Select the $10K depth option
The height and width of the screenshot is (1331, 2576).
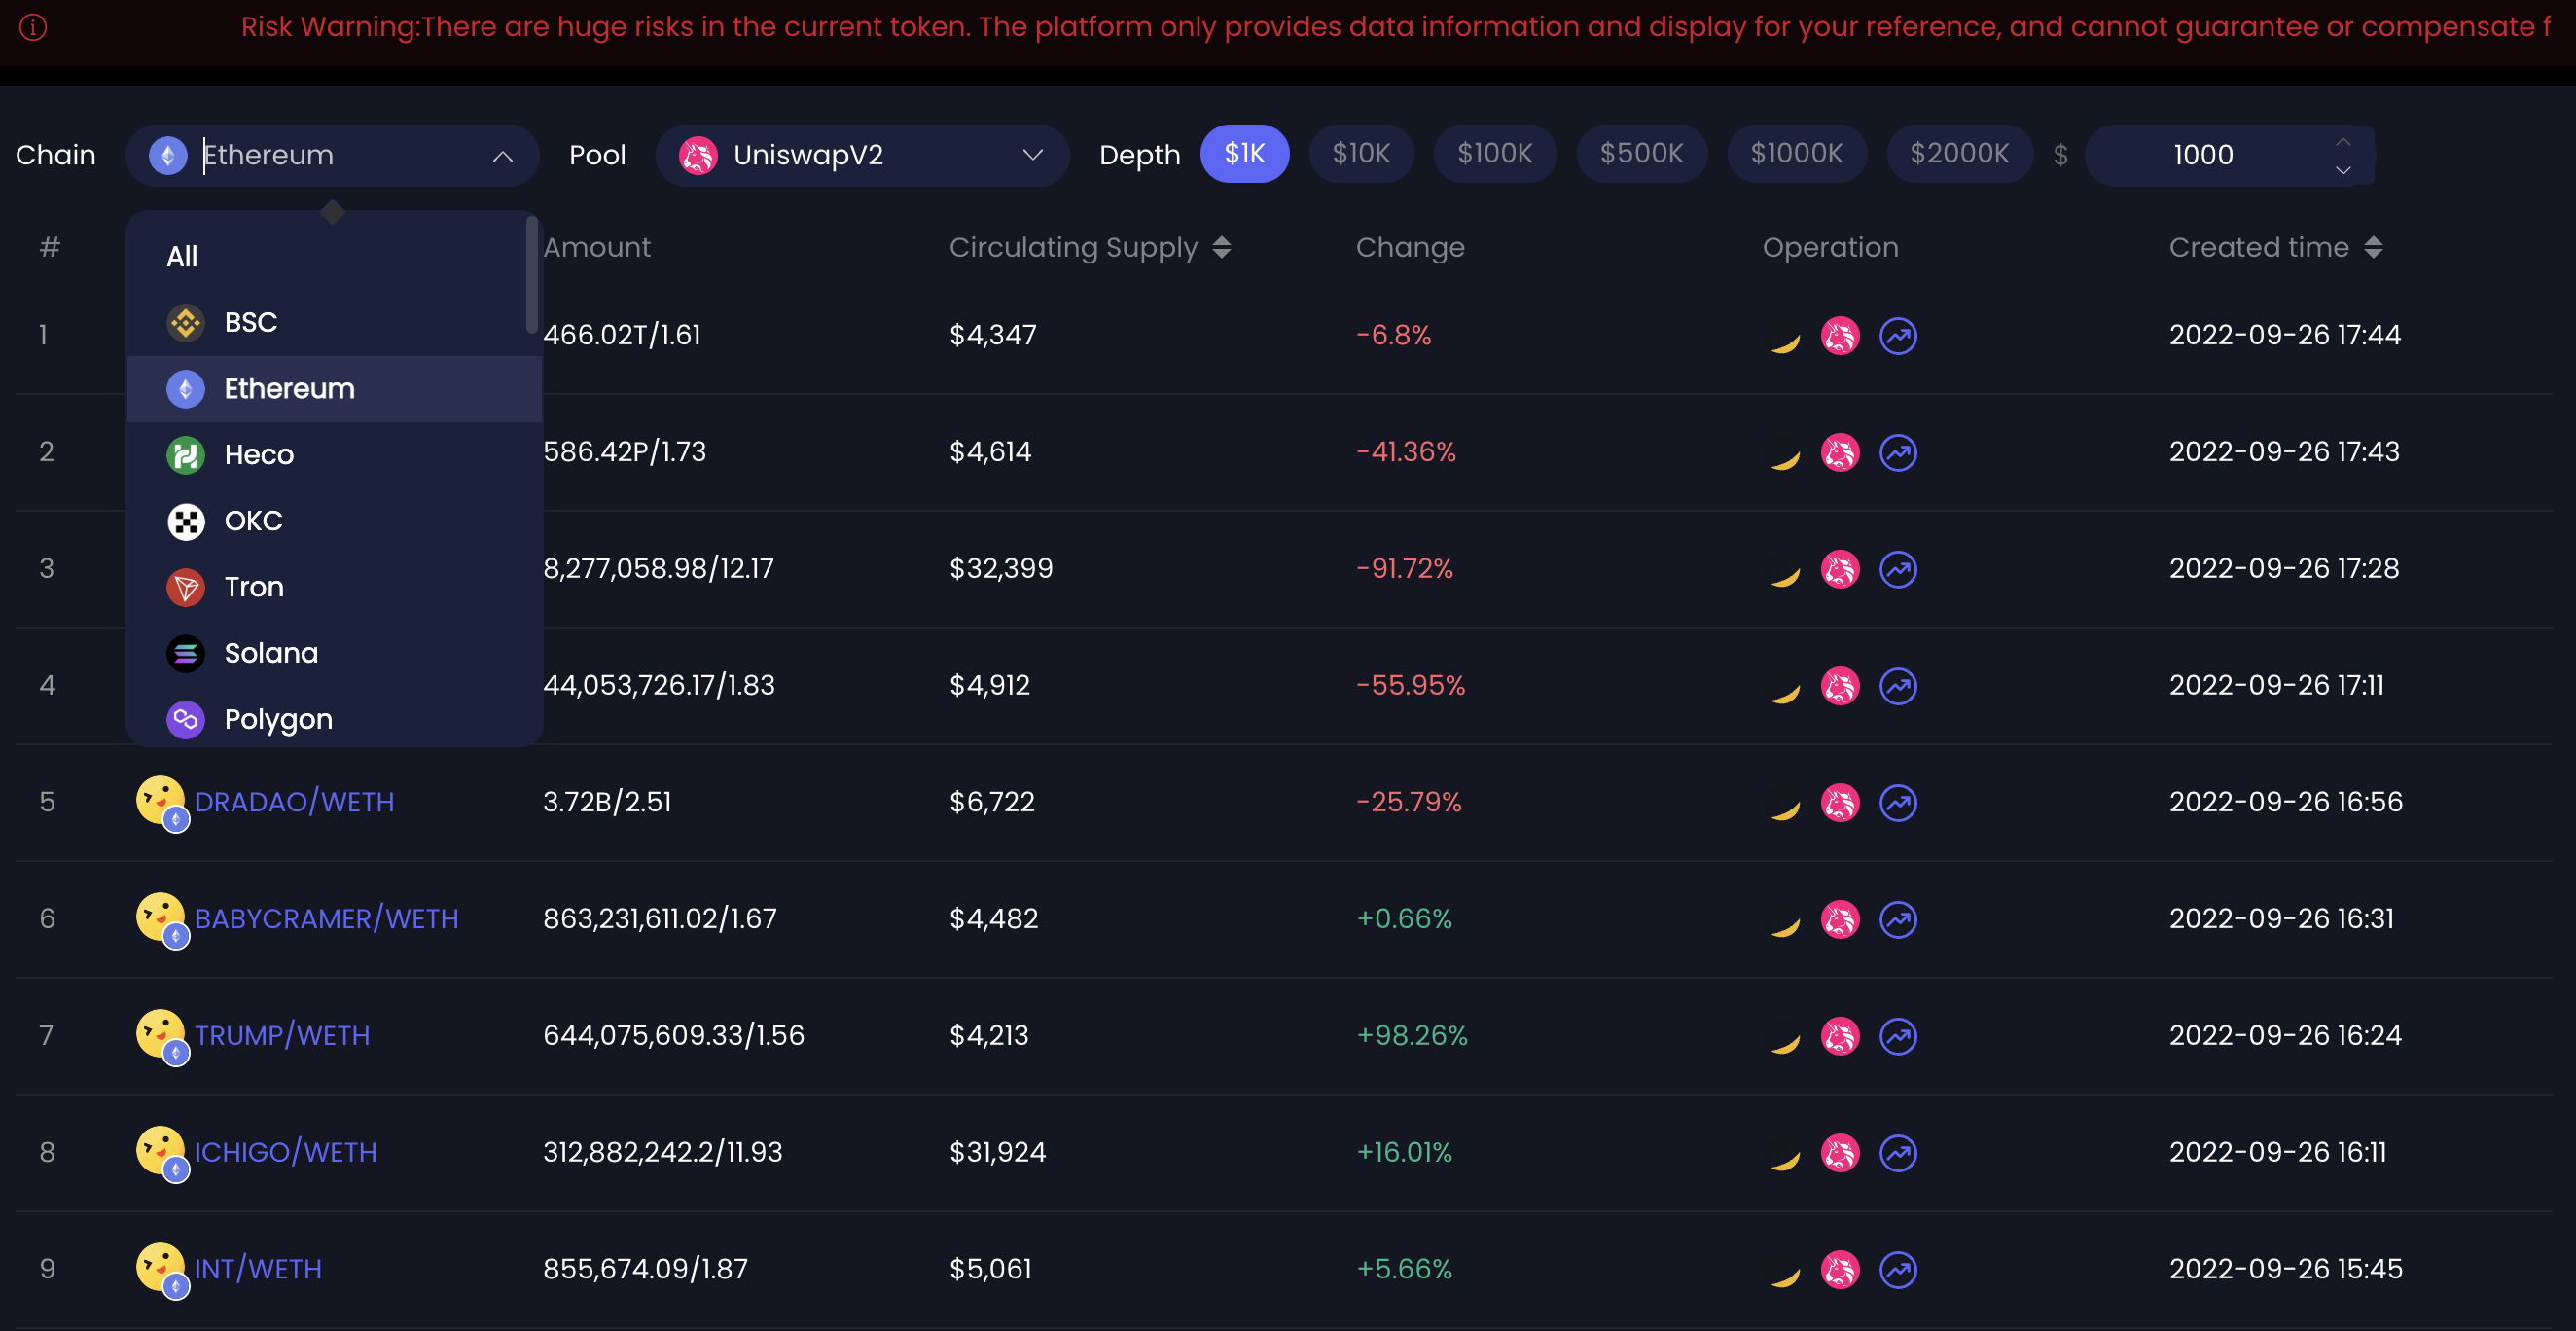1361,154
